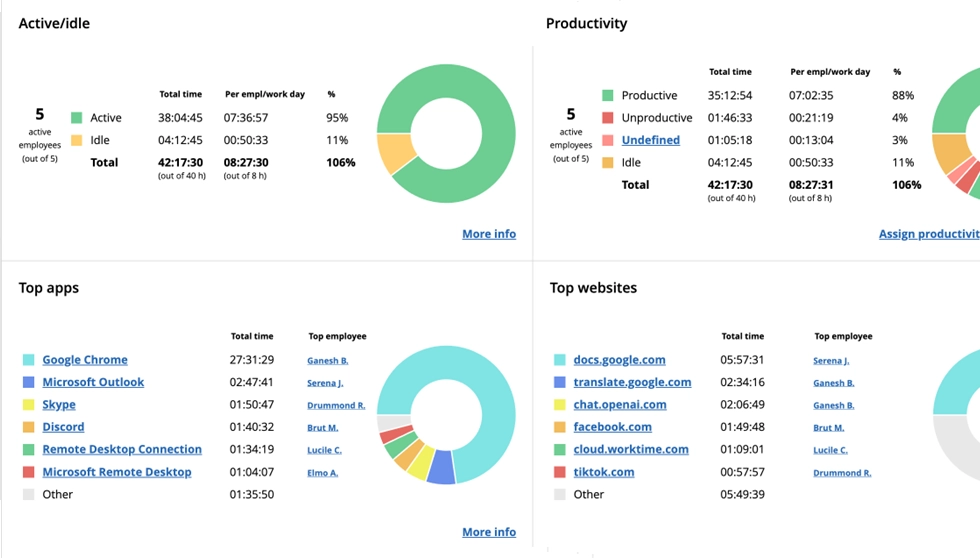Click the blue Microsoft Outlook legend swatch
980x560 pixels.
pos(28,382)
